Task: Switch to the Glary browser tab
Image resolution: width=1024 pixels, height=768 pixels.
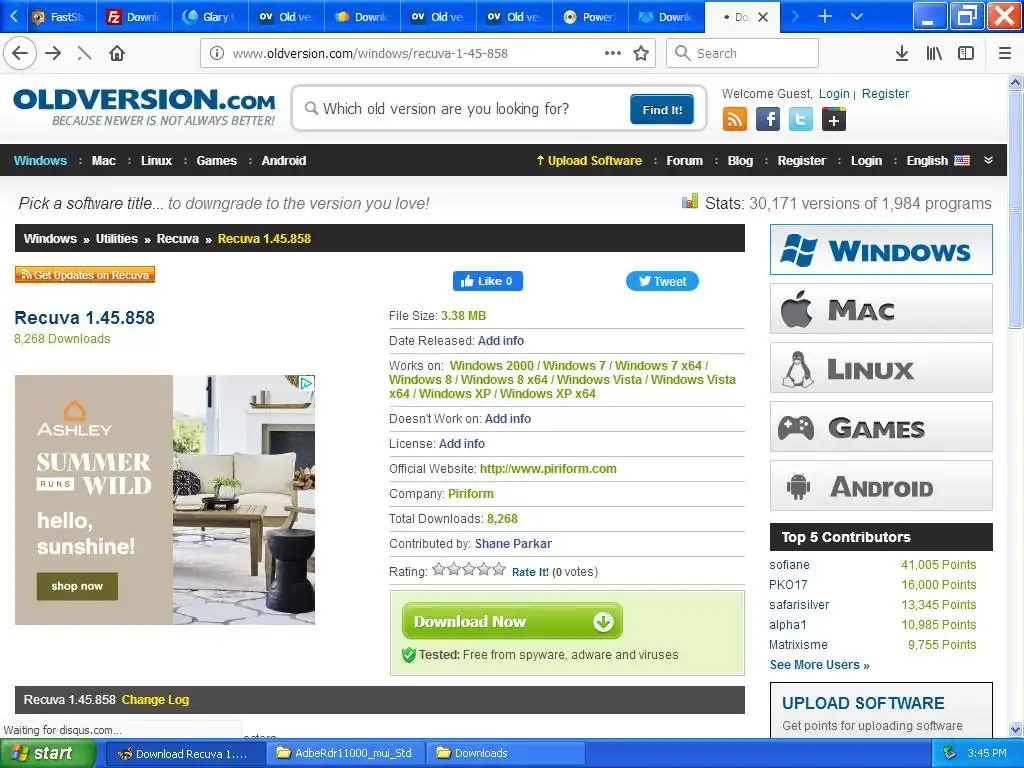Action: click(x=210, y=17)
